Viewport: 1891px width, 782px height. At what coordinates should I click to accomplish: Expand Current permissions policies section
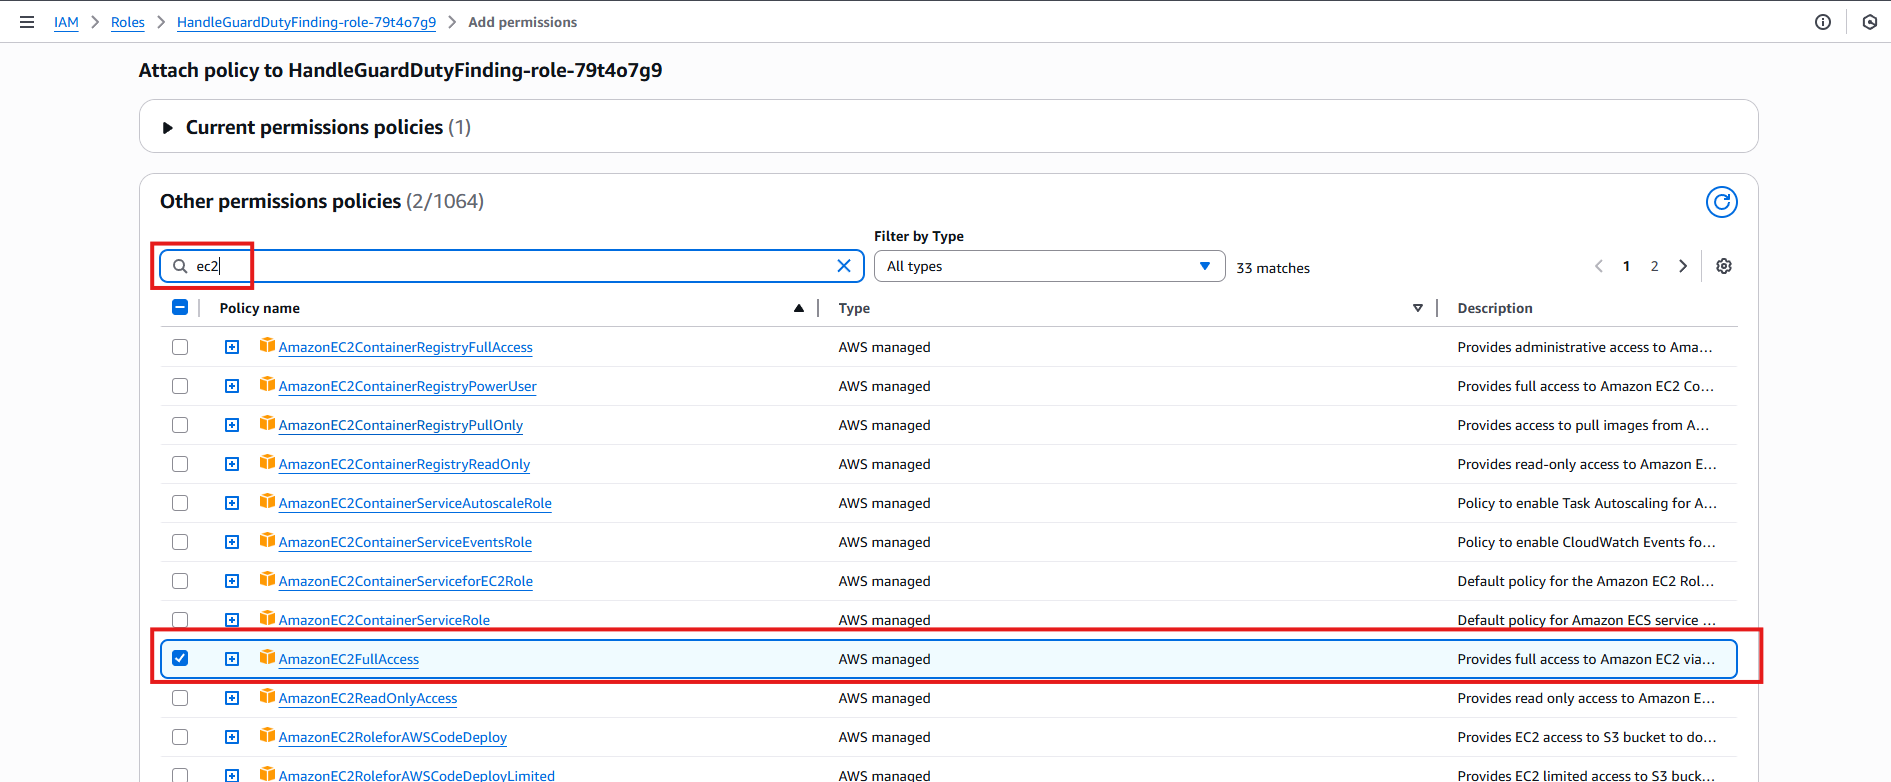point(167,127)
